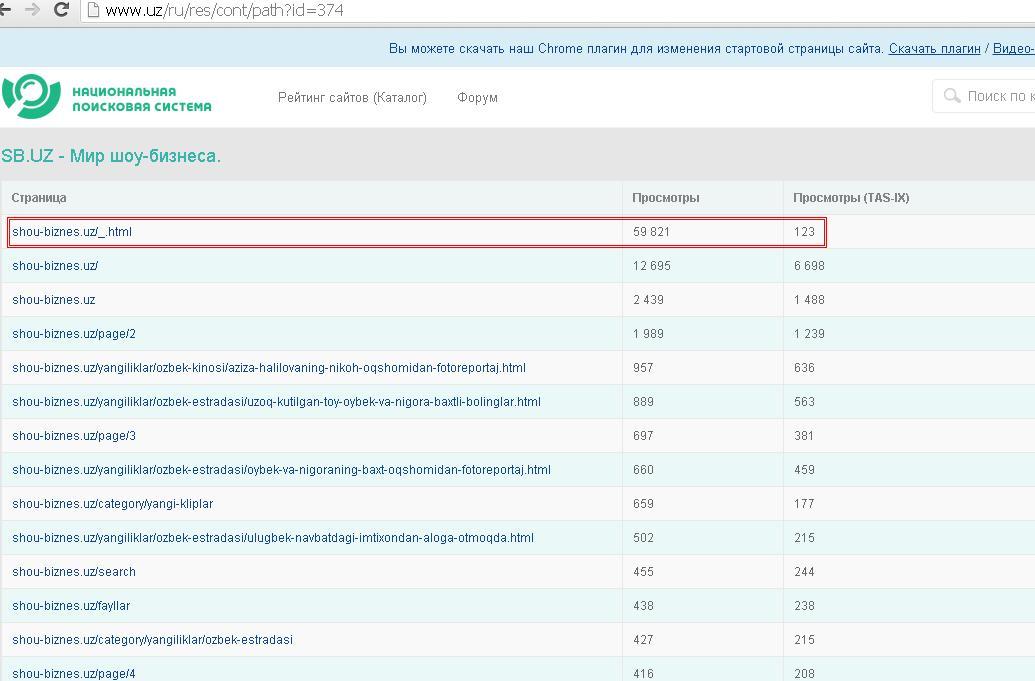This screenshot has height=681, width=1035.
Task: Open the shou-biznes.uz/search link
Action: click(74, 572)
